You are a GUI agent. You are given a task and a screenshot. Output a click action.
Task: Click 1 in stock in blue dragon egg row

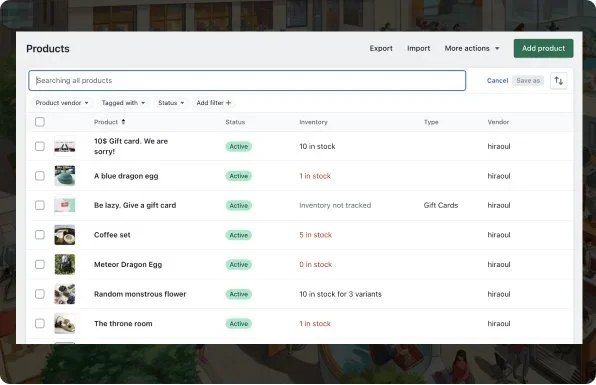[315, 176]
